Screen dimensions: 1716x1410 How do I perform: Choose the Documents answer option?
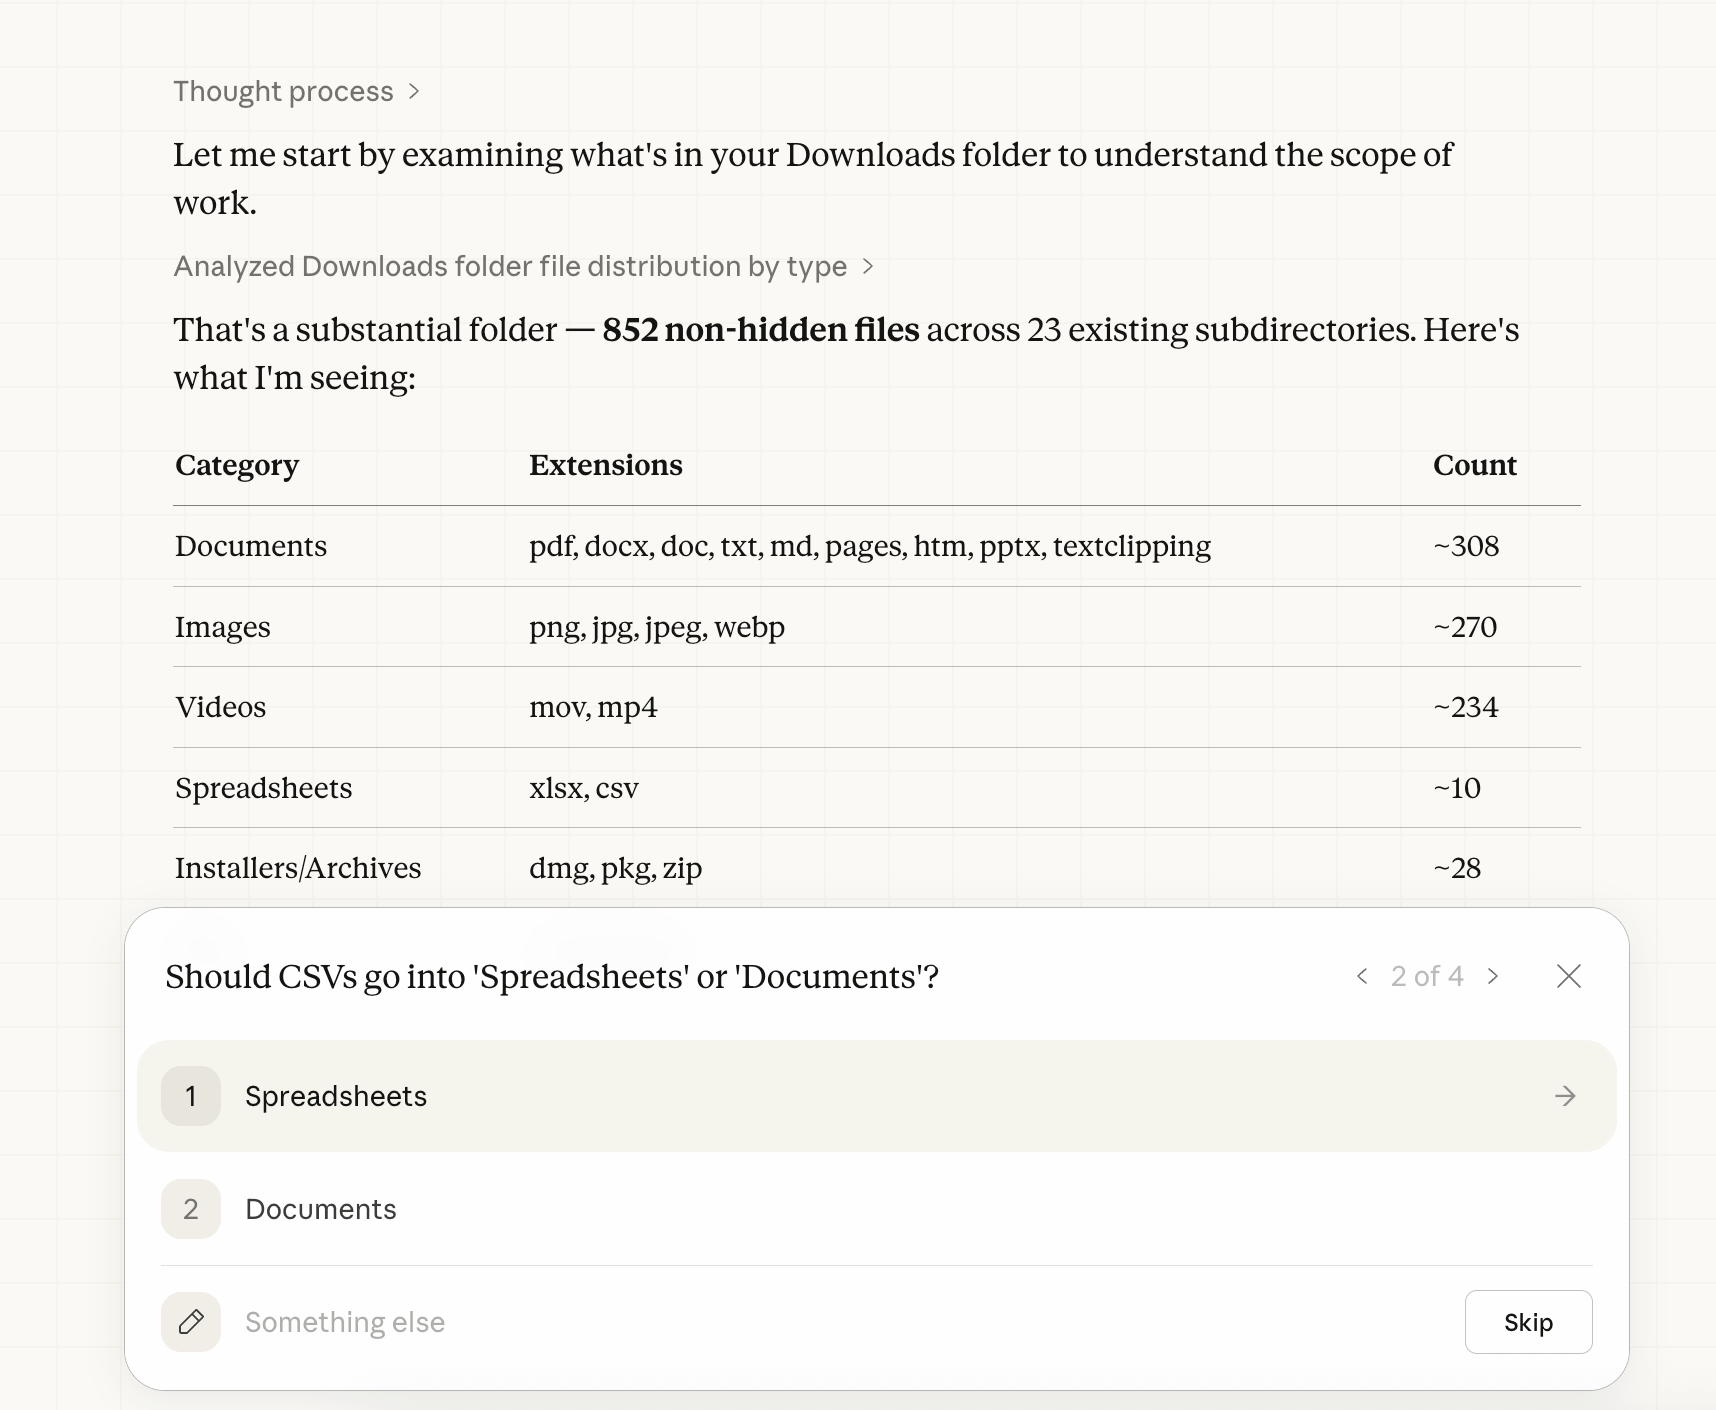pos(321,1209)
